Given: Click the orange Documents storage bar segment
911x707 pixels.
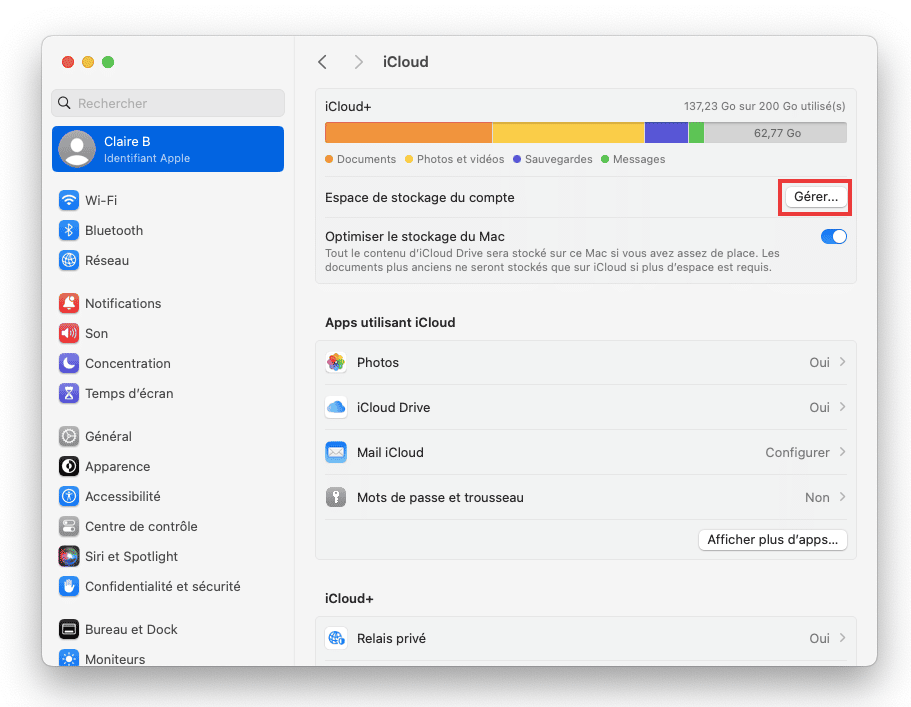Looking at the screenshot, I should [408, 133].
